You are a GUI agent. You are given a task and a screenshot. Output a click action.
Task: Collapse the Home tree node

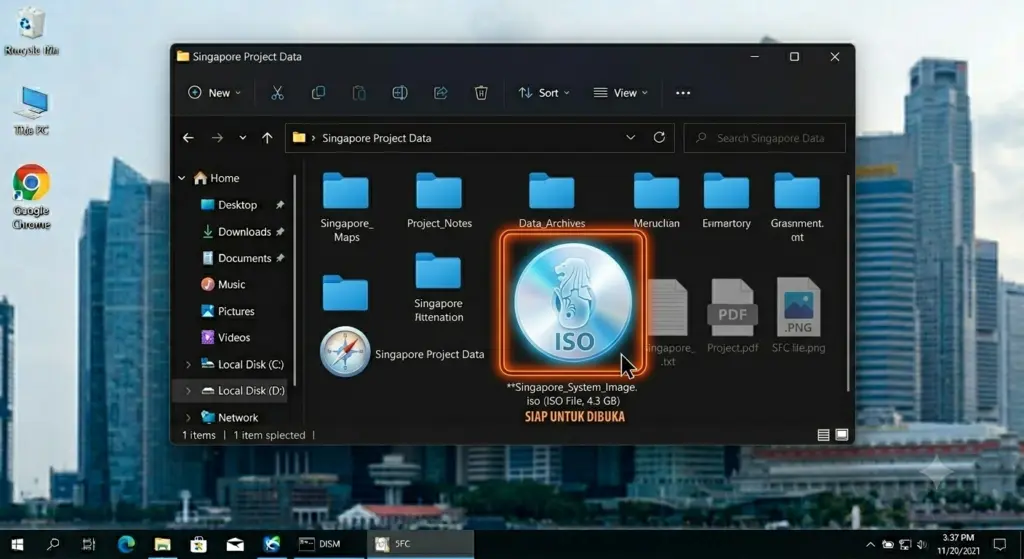(182, 178)
